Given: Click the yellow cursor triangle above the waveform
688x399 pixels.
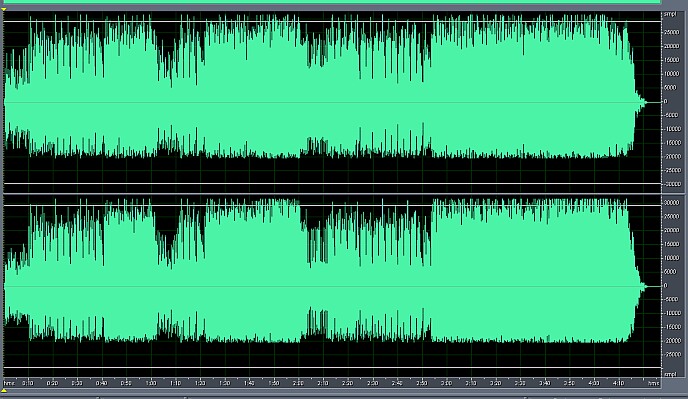Looking at the screenshot, I should pyautogui.click(x=4, y=9).
